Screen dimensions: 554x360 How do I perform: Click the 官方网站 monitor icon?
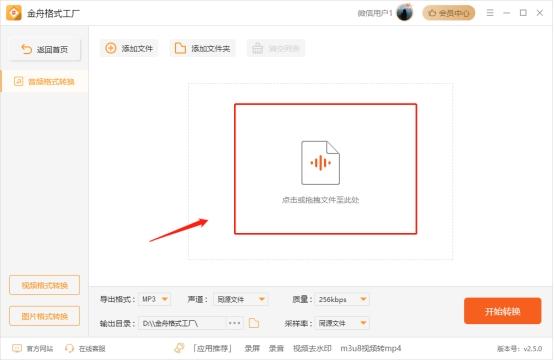coord(17,348)
